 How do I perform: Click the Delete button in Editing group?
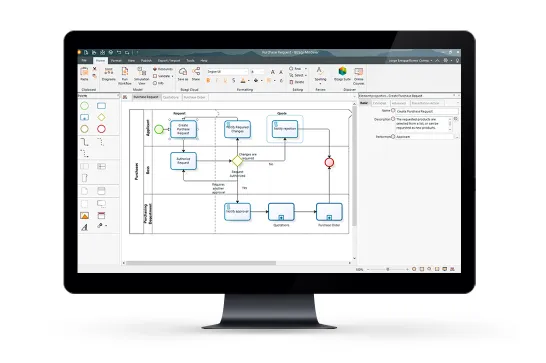point(297,82)
